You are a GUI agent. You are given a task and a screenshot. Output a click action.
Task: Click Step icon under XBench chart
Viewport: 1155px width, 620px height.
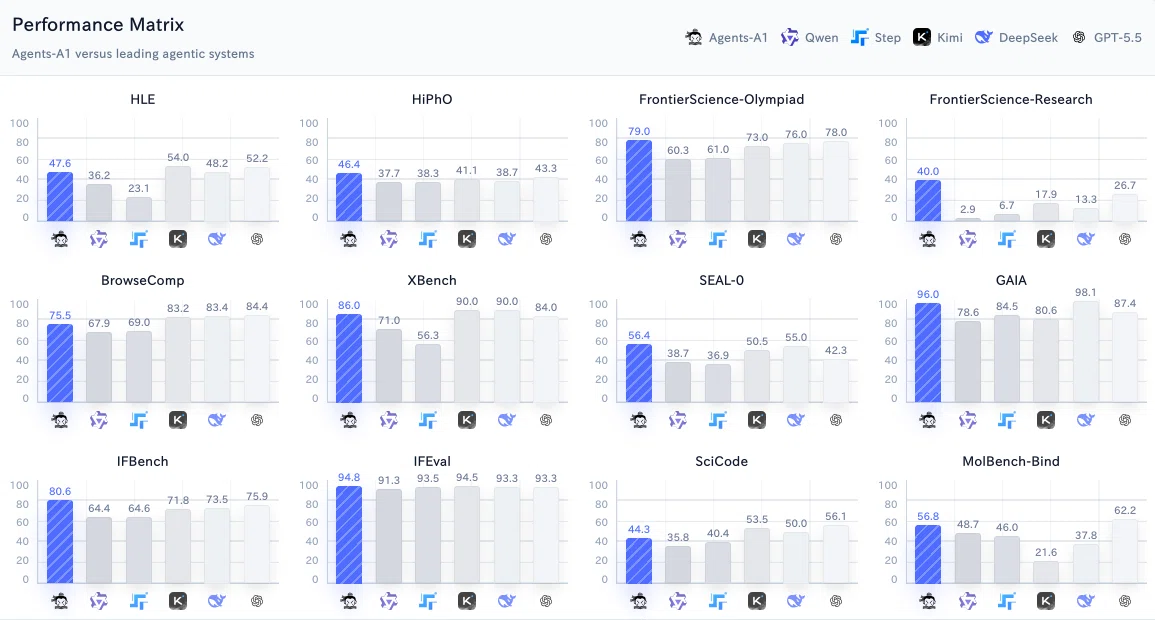click(x=428, y=420)
